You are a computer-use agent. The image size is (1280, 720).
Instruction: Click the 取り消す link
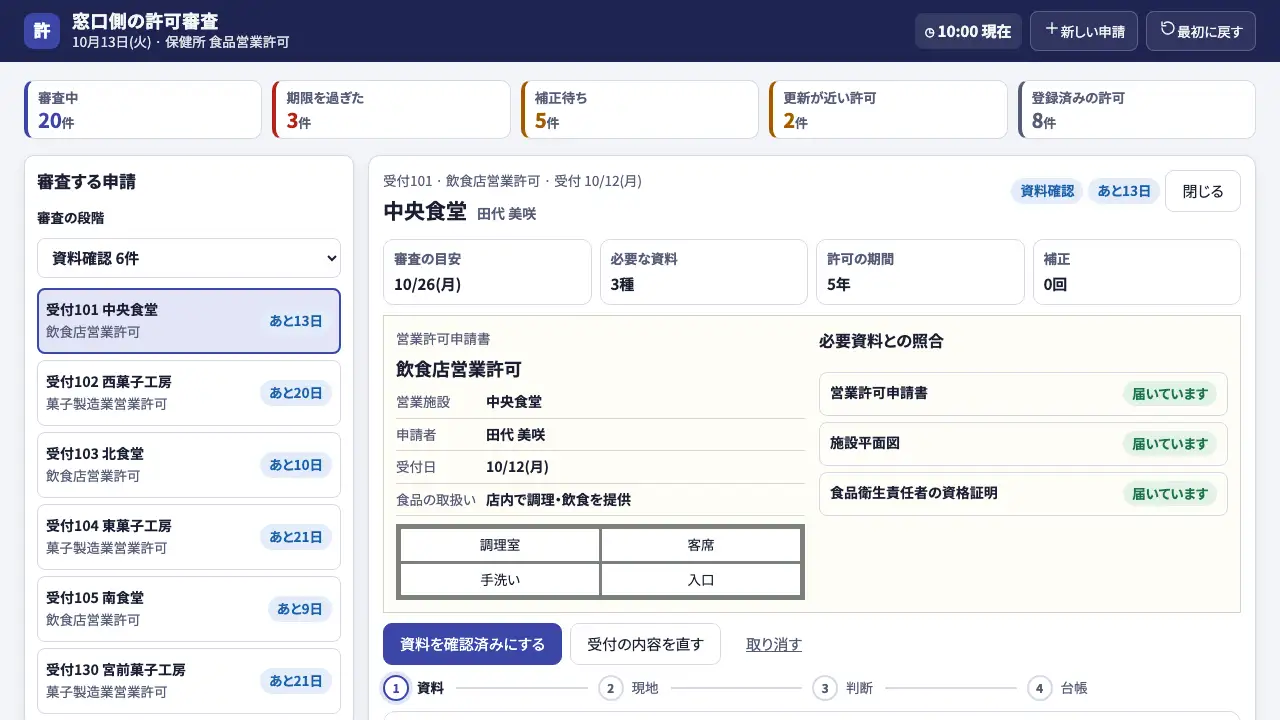point(774,645)
